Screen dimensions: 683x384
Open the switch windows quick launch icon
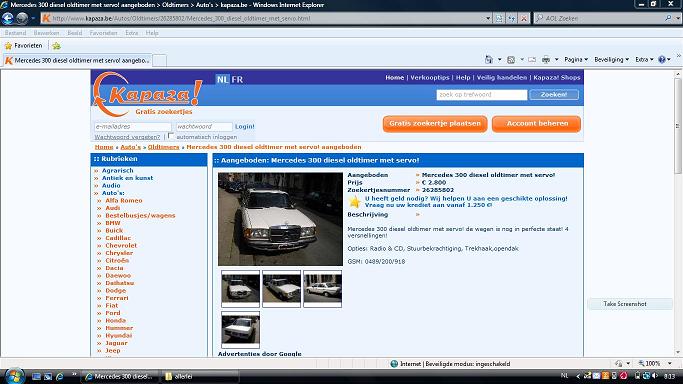48,376
